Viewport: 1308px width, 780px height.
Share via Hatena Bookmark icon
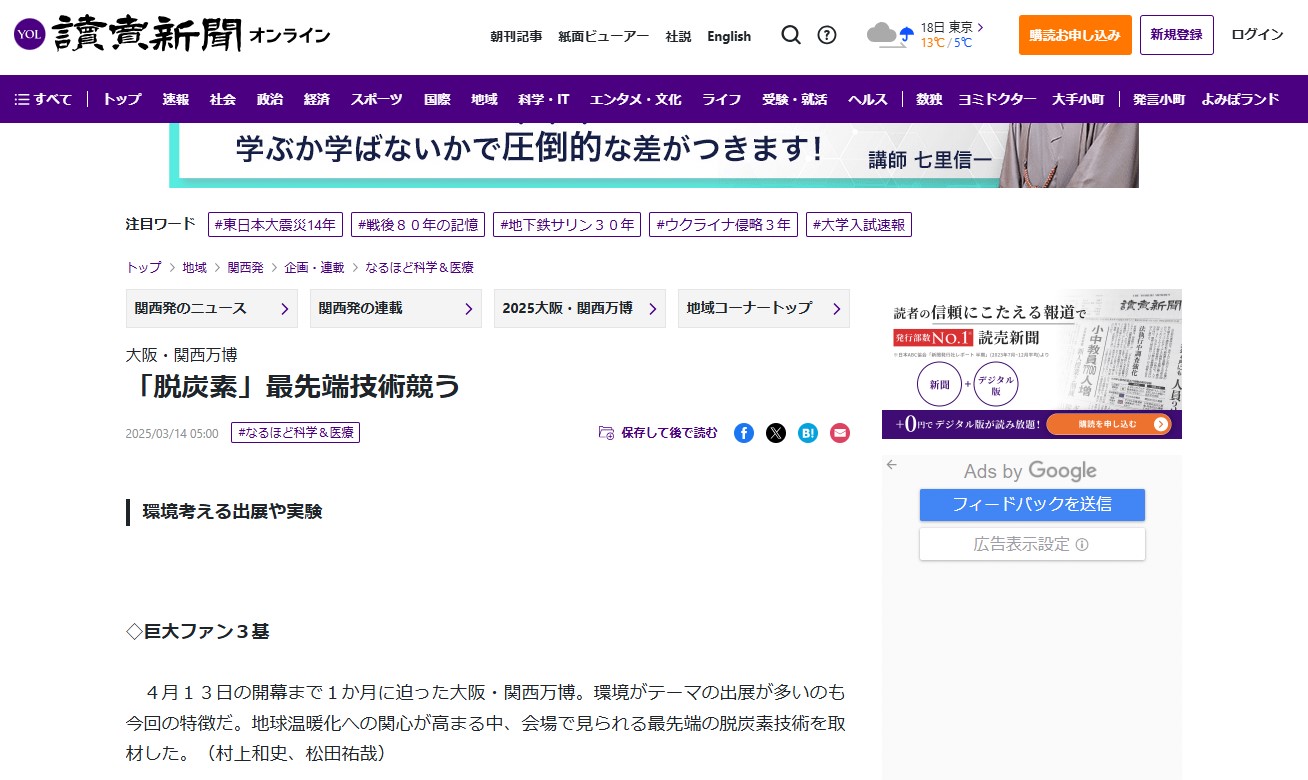(808, 433)
